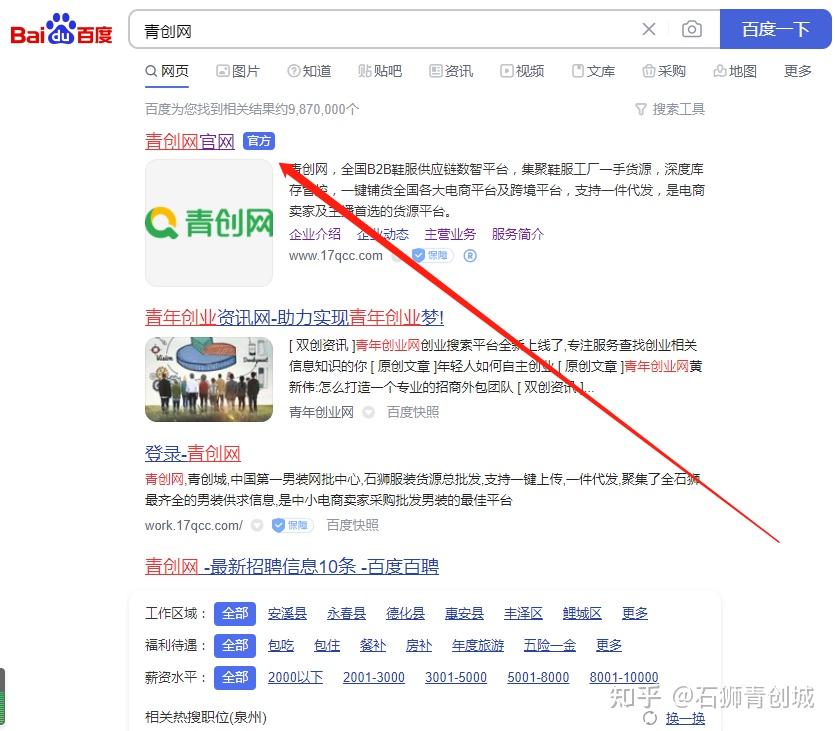The width and height of the screenshot is (835, 731).
Task: Click the 保障 shield badge beside www.17qcc.com
Action: point(432,256)
